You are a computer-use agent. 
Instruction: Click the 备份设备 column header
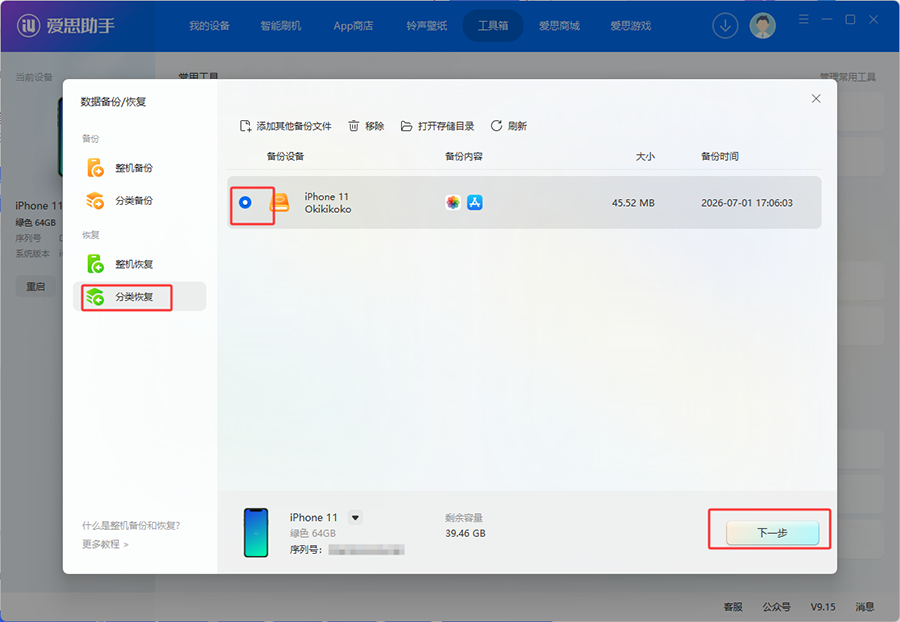click(285, 156)
